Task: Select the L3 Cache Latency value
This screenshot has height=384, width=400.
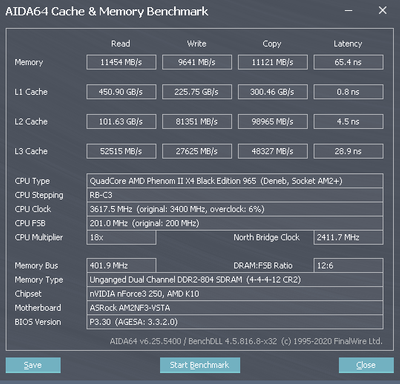Action: pos(348,151)
